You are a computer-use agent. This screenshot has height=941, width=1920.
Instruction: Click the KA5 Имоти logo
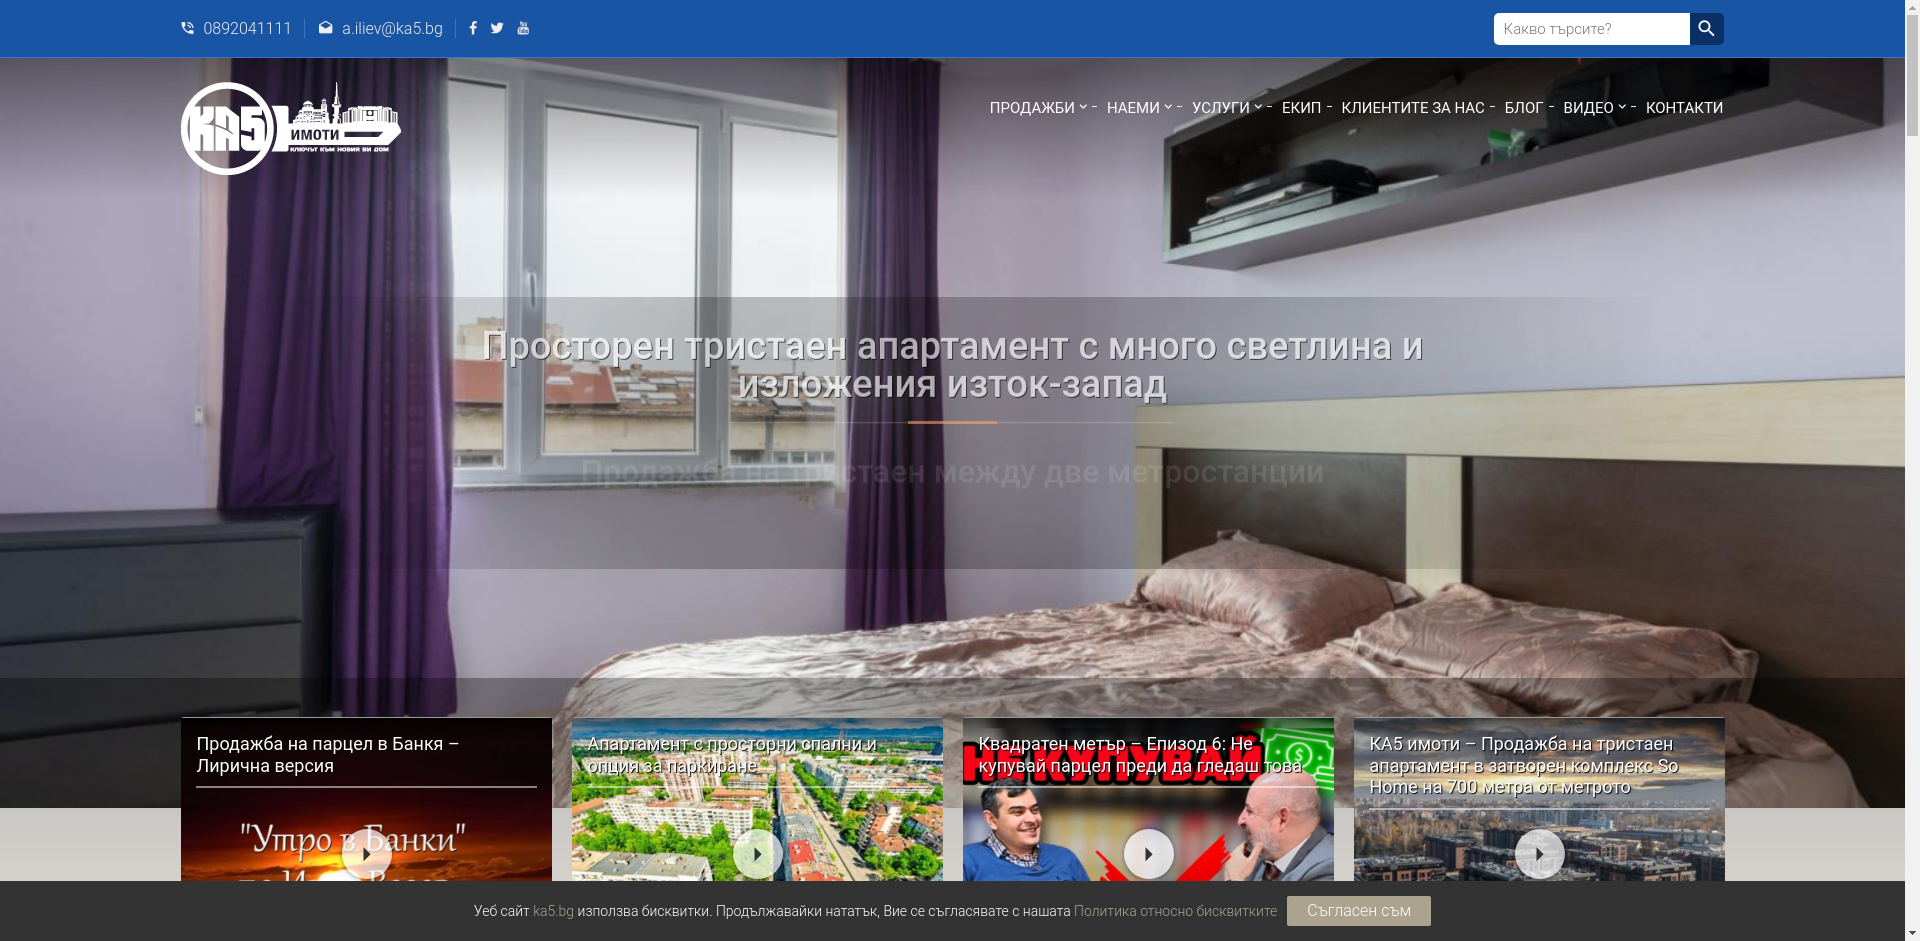tap(290, 128)
